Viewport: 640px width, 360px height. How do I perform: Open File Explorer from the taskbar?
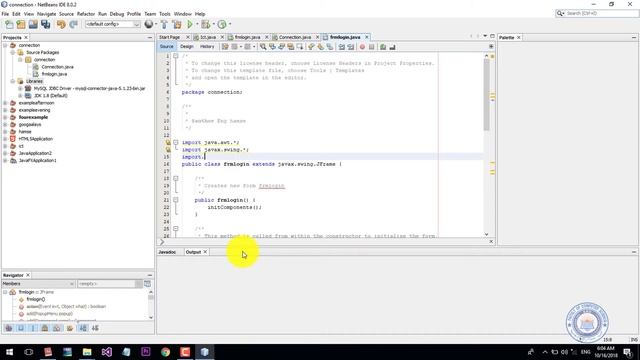pos(87,352)
